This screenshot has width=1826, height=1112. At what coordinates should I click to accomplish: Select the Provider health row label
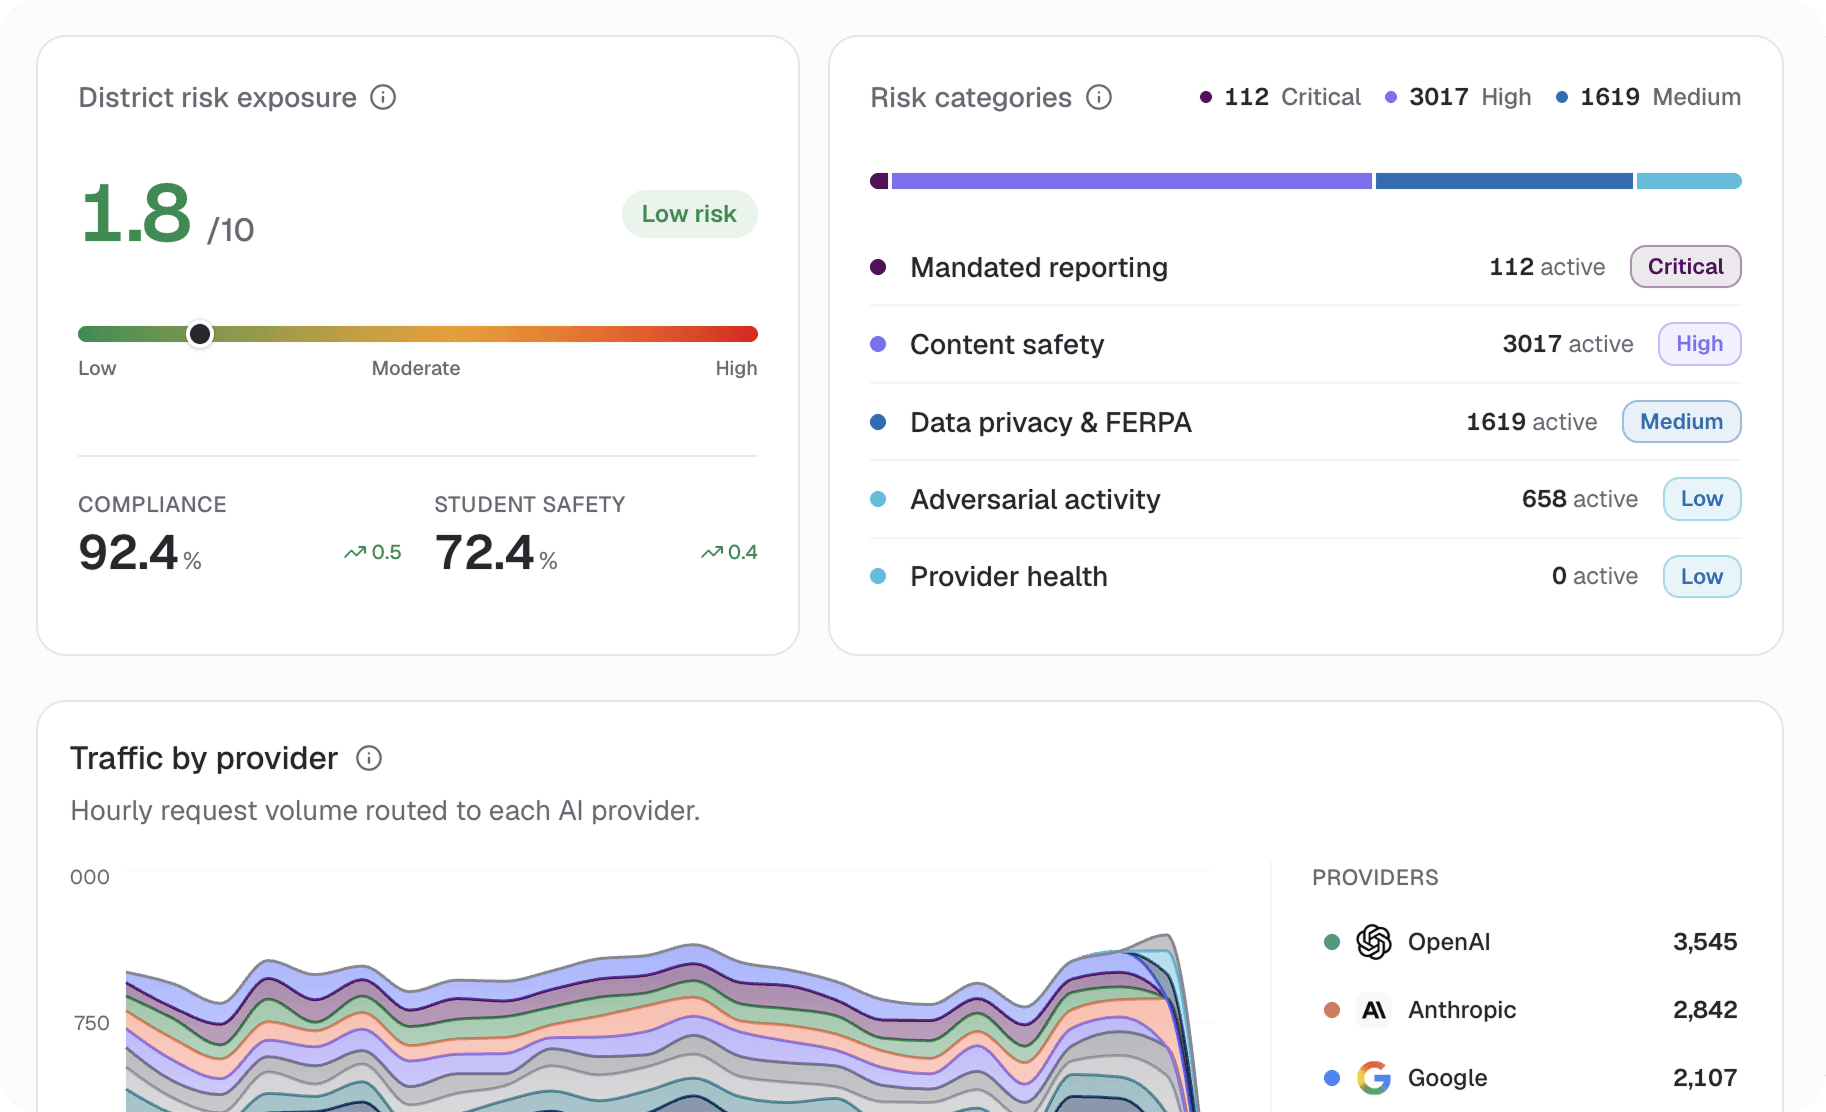1009,577
